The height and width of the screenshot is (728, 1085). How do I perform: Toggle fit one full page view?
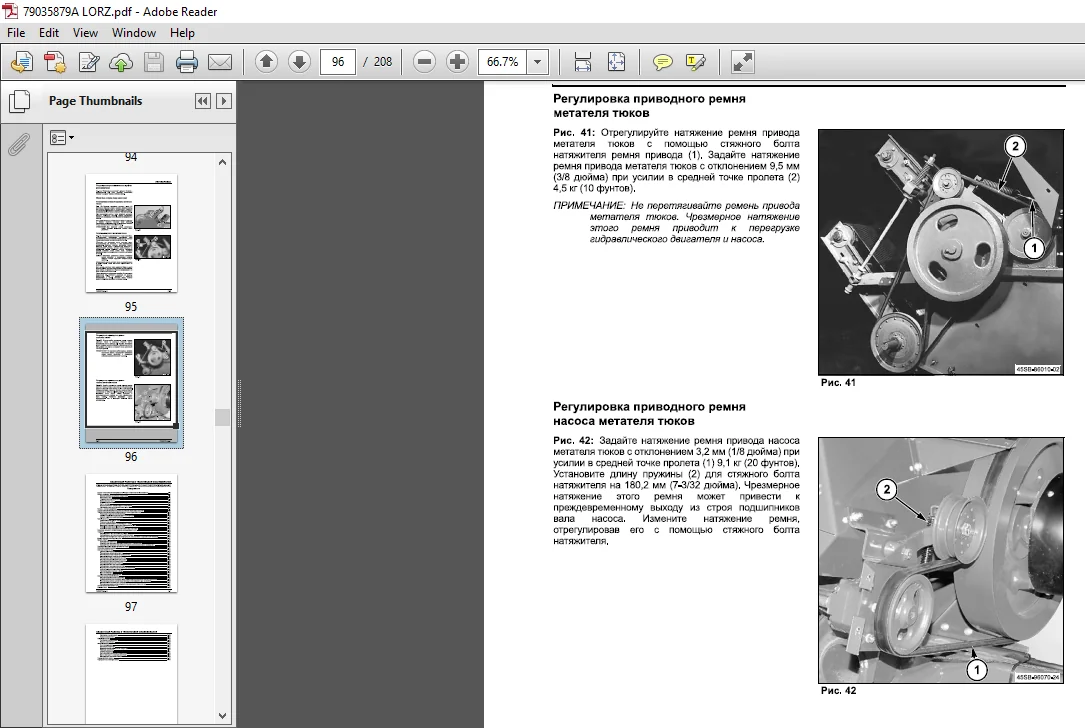point(616,62)
